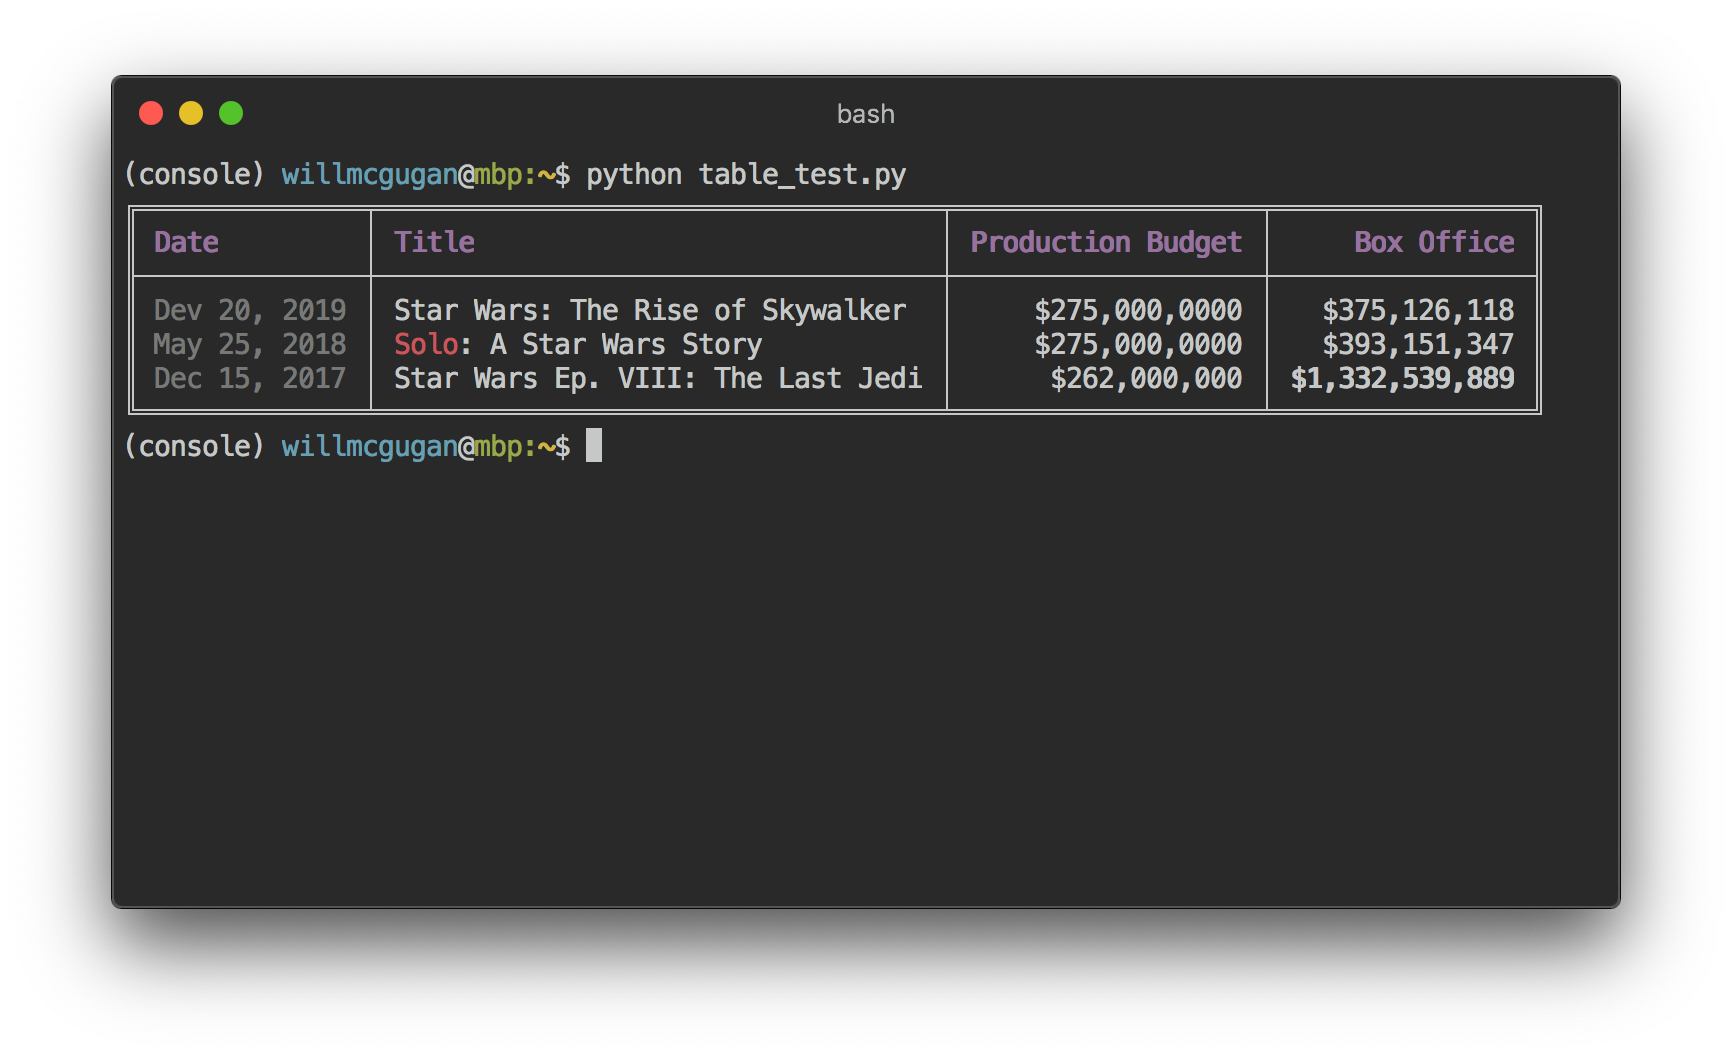Click the Skywalker row's $275,000,0000 budget
Viewport: 1732px width, 1056px height.
tap(1138, 311)
